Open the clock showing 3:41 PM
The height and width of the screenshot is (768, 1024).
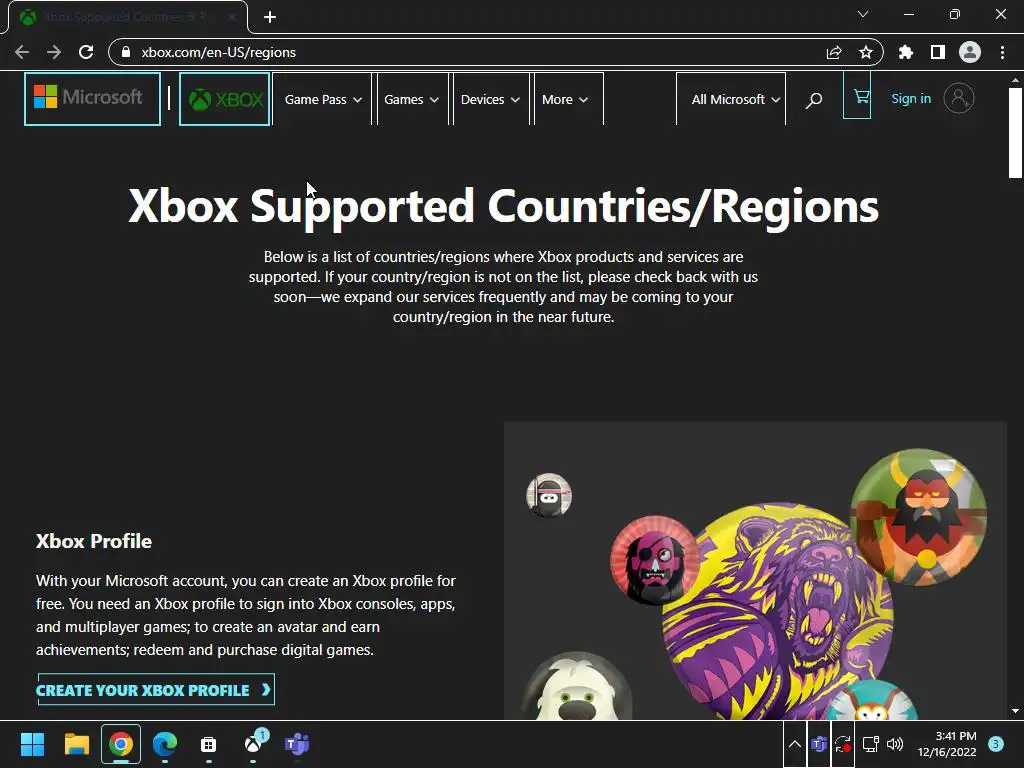click(947, 744)
